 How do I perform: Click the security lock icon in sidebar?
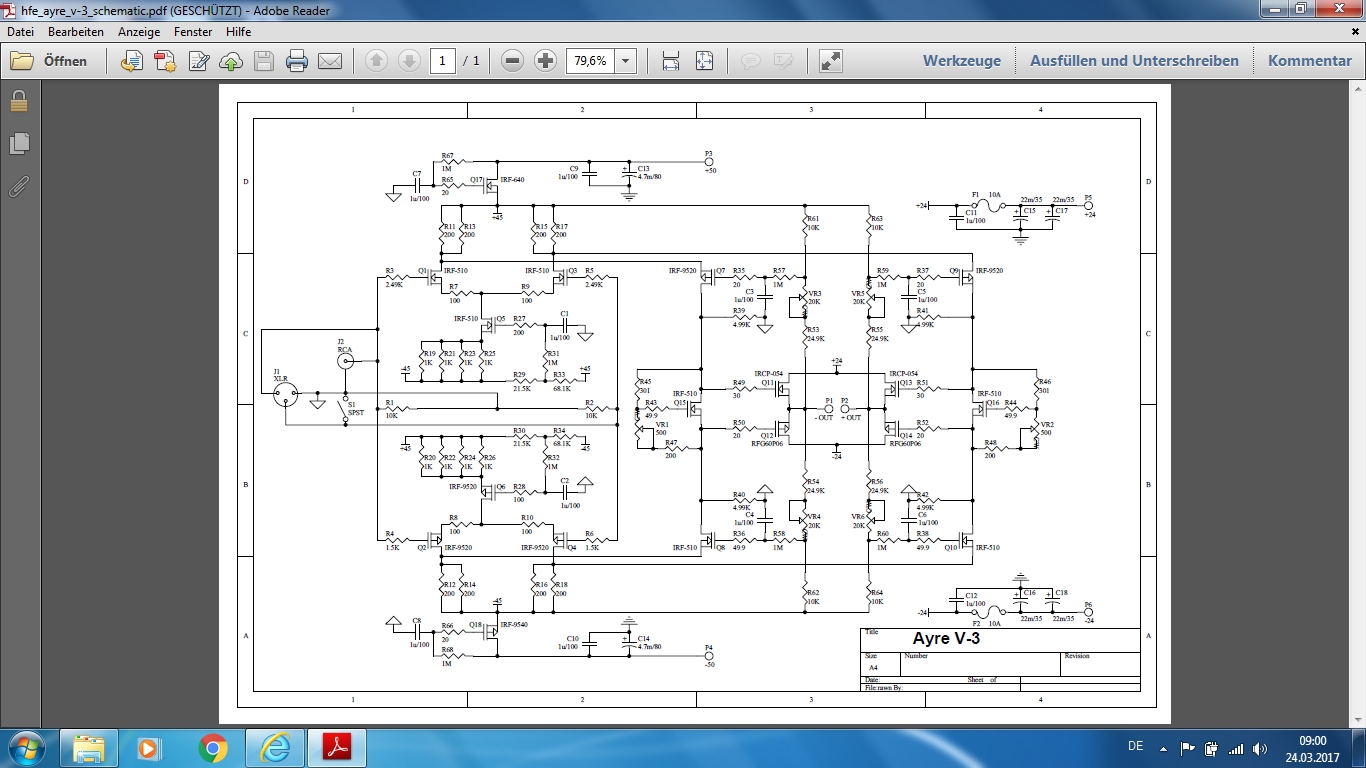[19, 101]
